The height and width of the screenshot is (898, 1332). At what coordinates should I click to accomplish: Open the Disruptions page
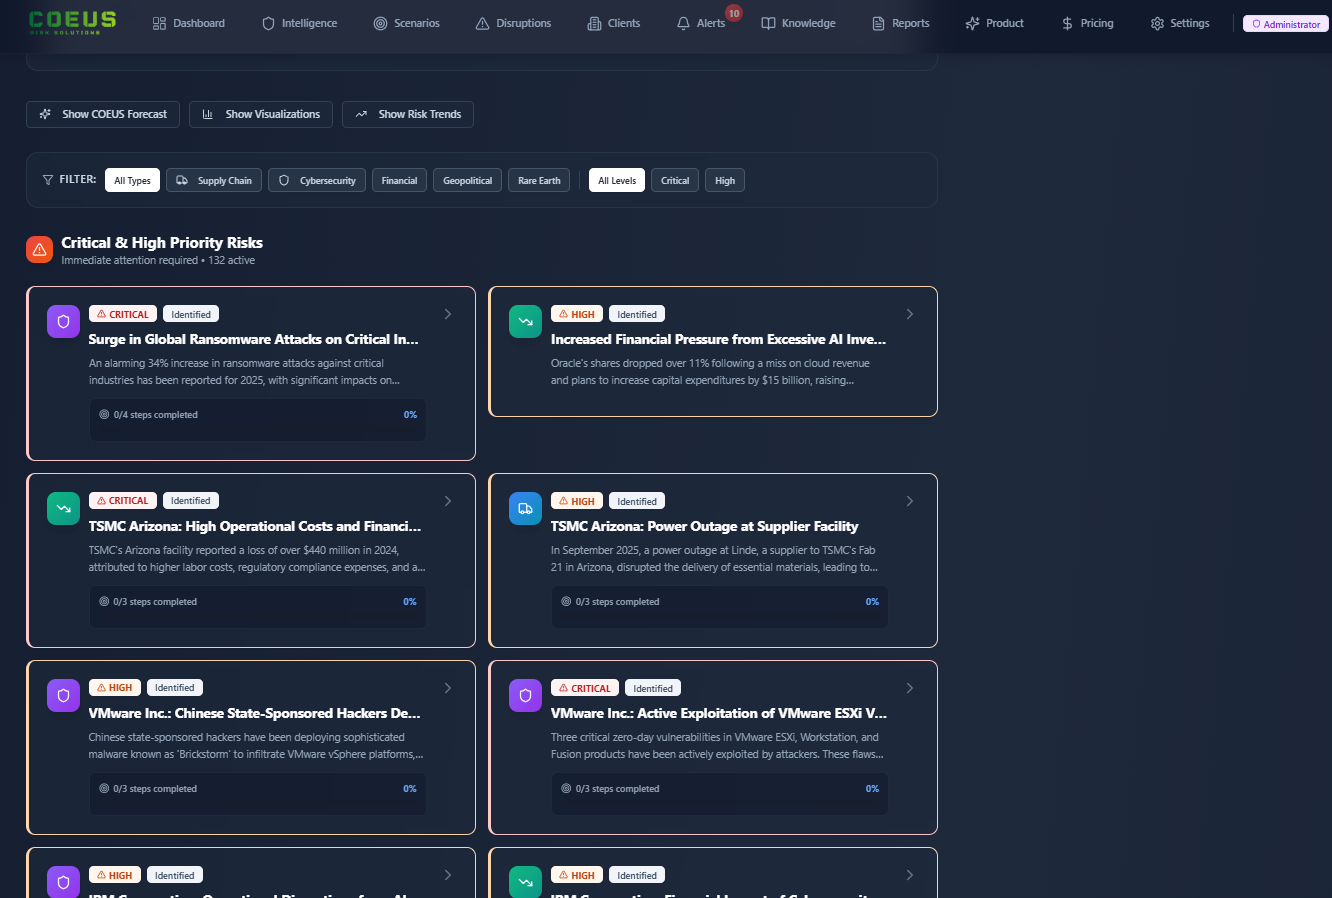pyautogui.click(x=513, y=23)
